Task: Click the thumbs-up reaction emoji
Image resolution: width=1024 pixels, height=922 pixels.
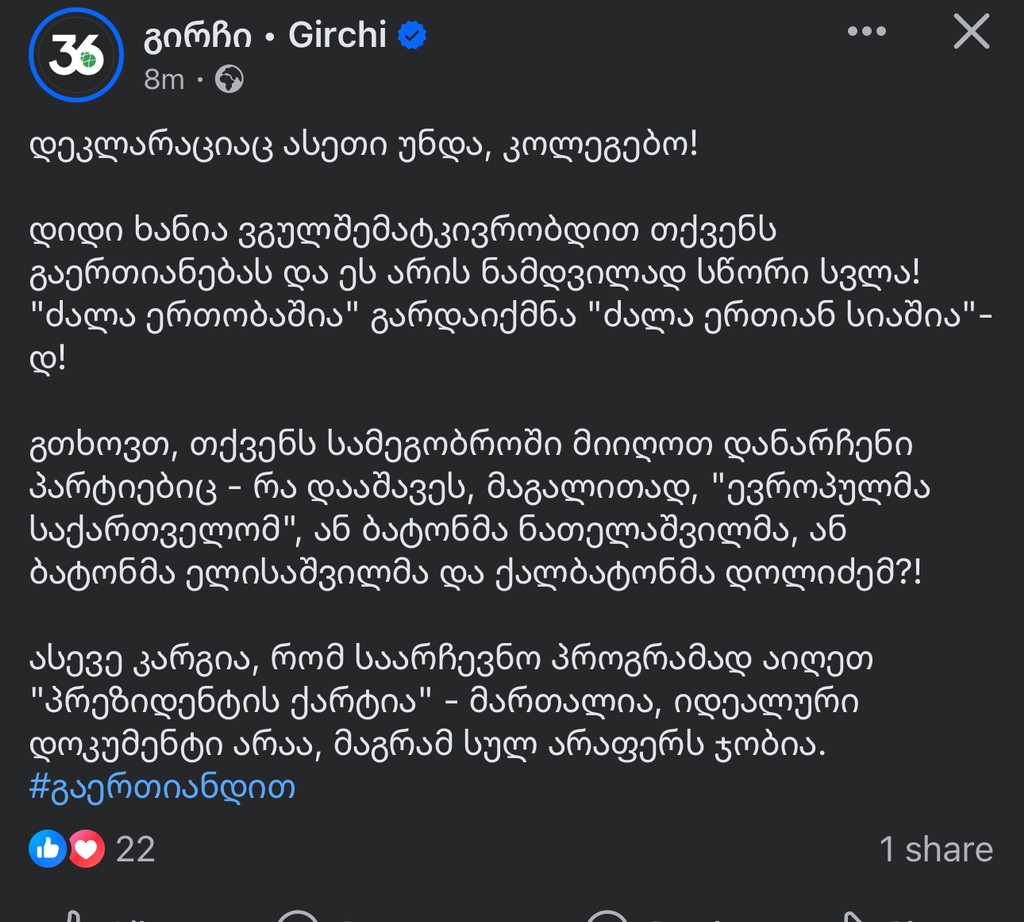Action: [48, 849]
